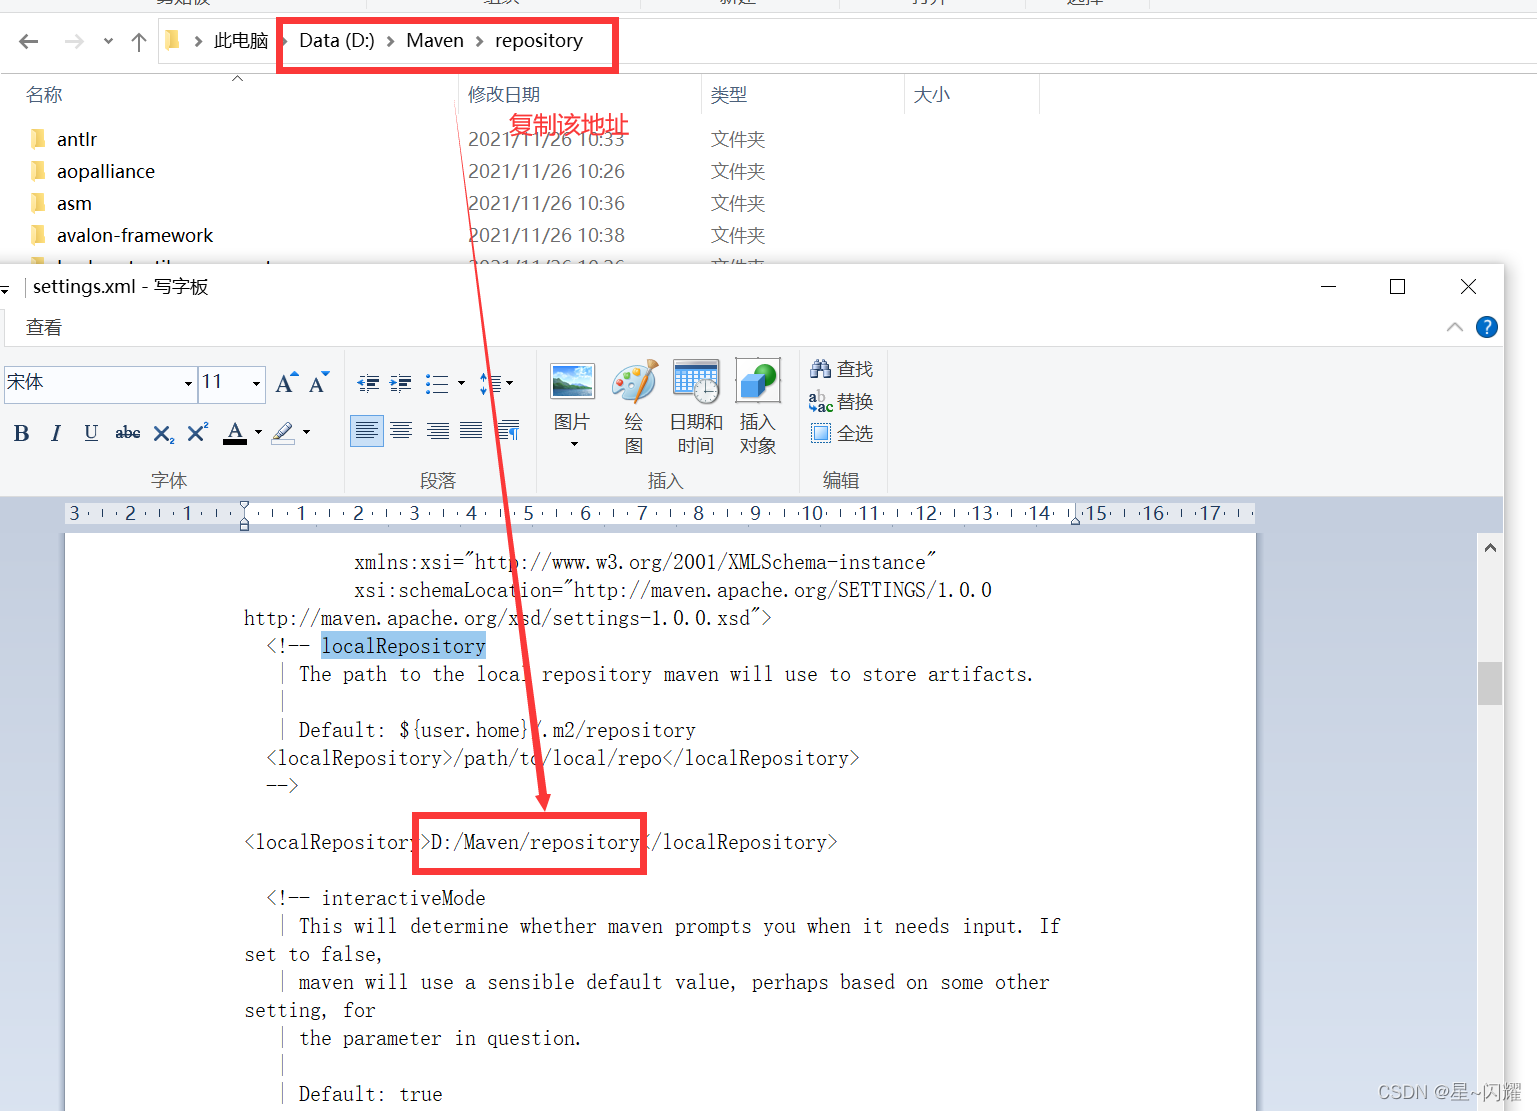Start a bulleted list
Viewport: 1537px width, 1111px height.
tap(437, 383)
